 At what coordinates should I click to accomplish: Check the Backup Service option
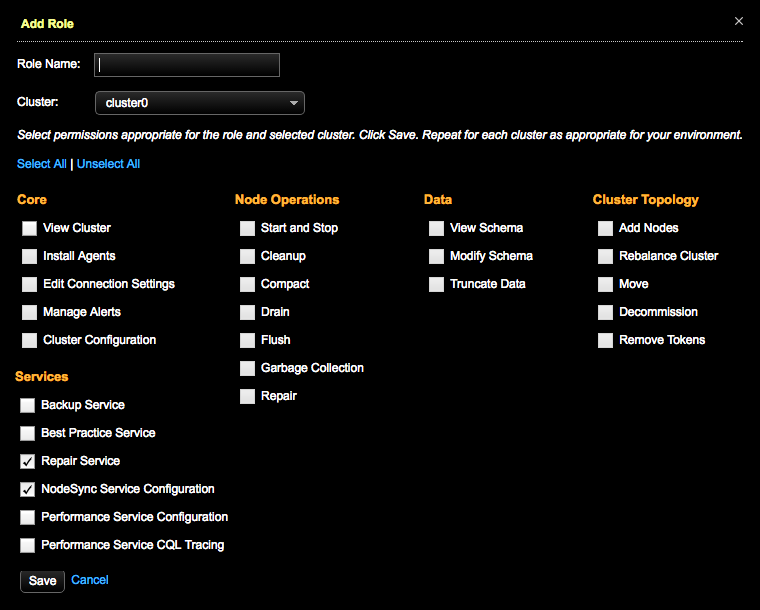(28, 406)
